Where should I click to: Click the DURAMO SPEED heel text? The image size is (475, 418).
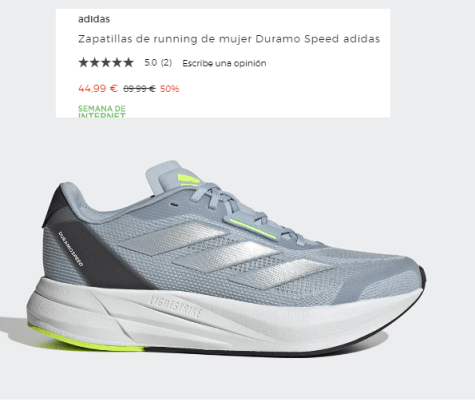click(71, 249)
